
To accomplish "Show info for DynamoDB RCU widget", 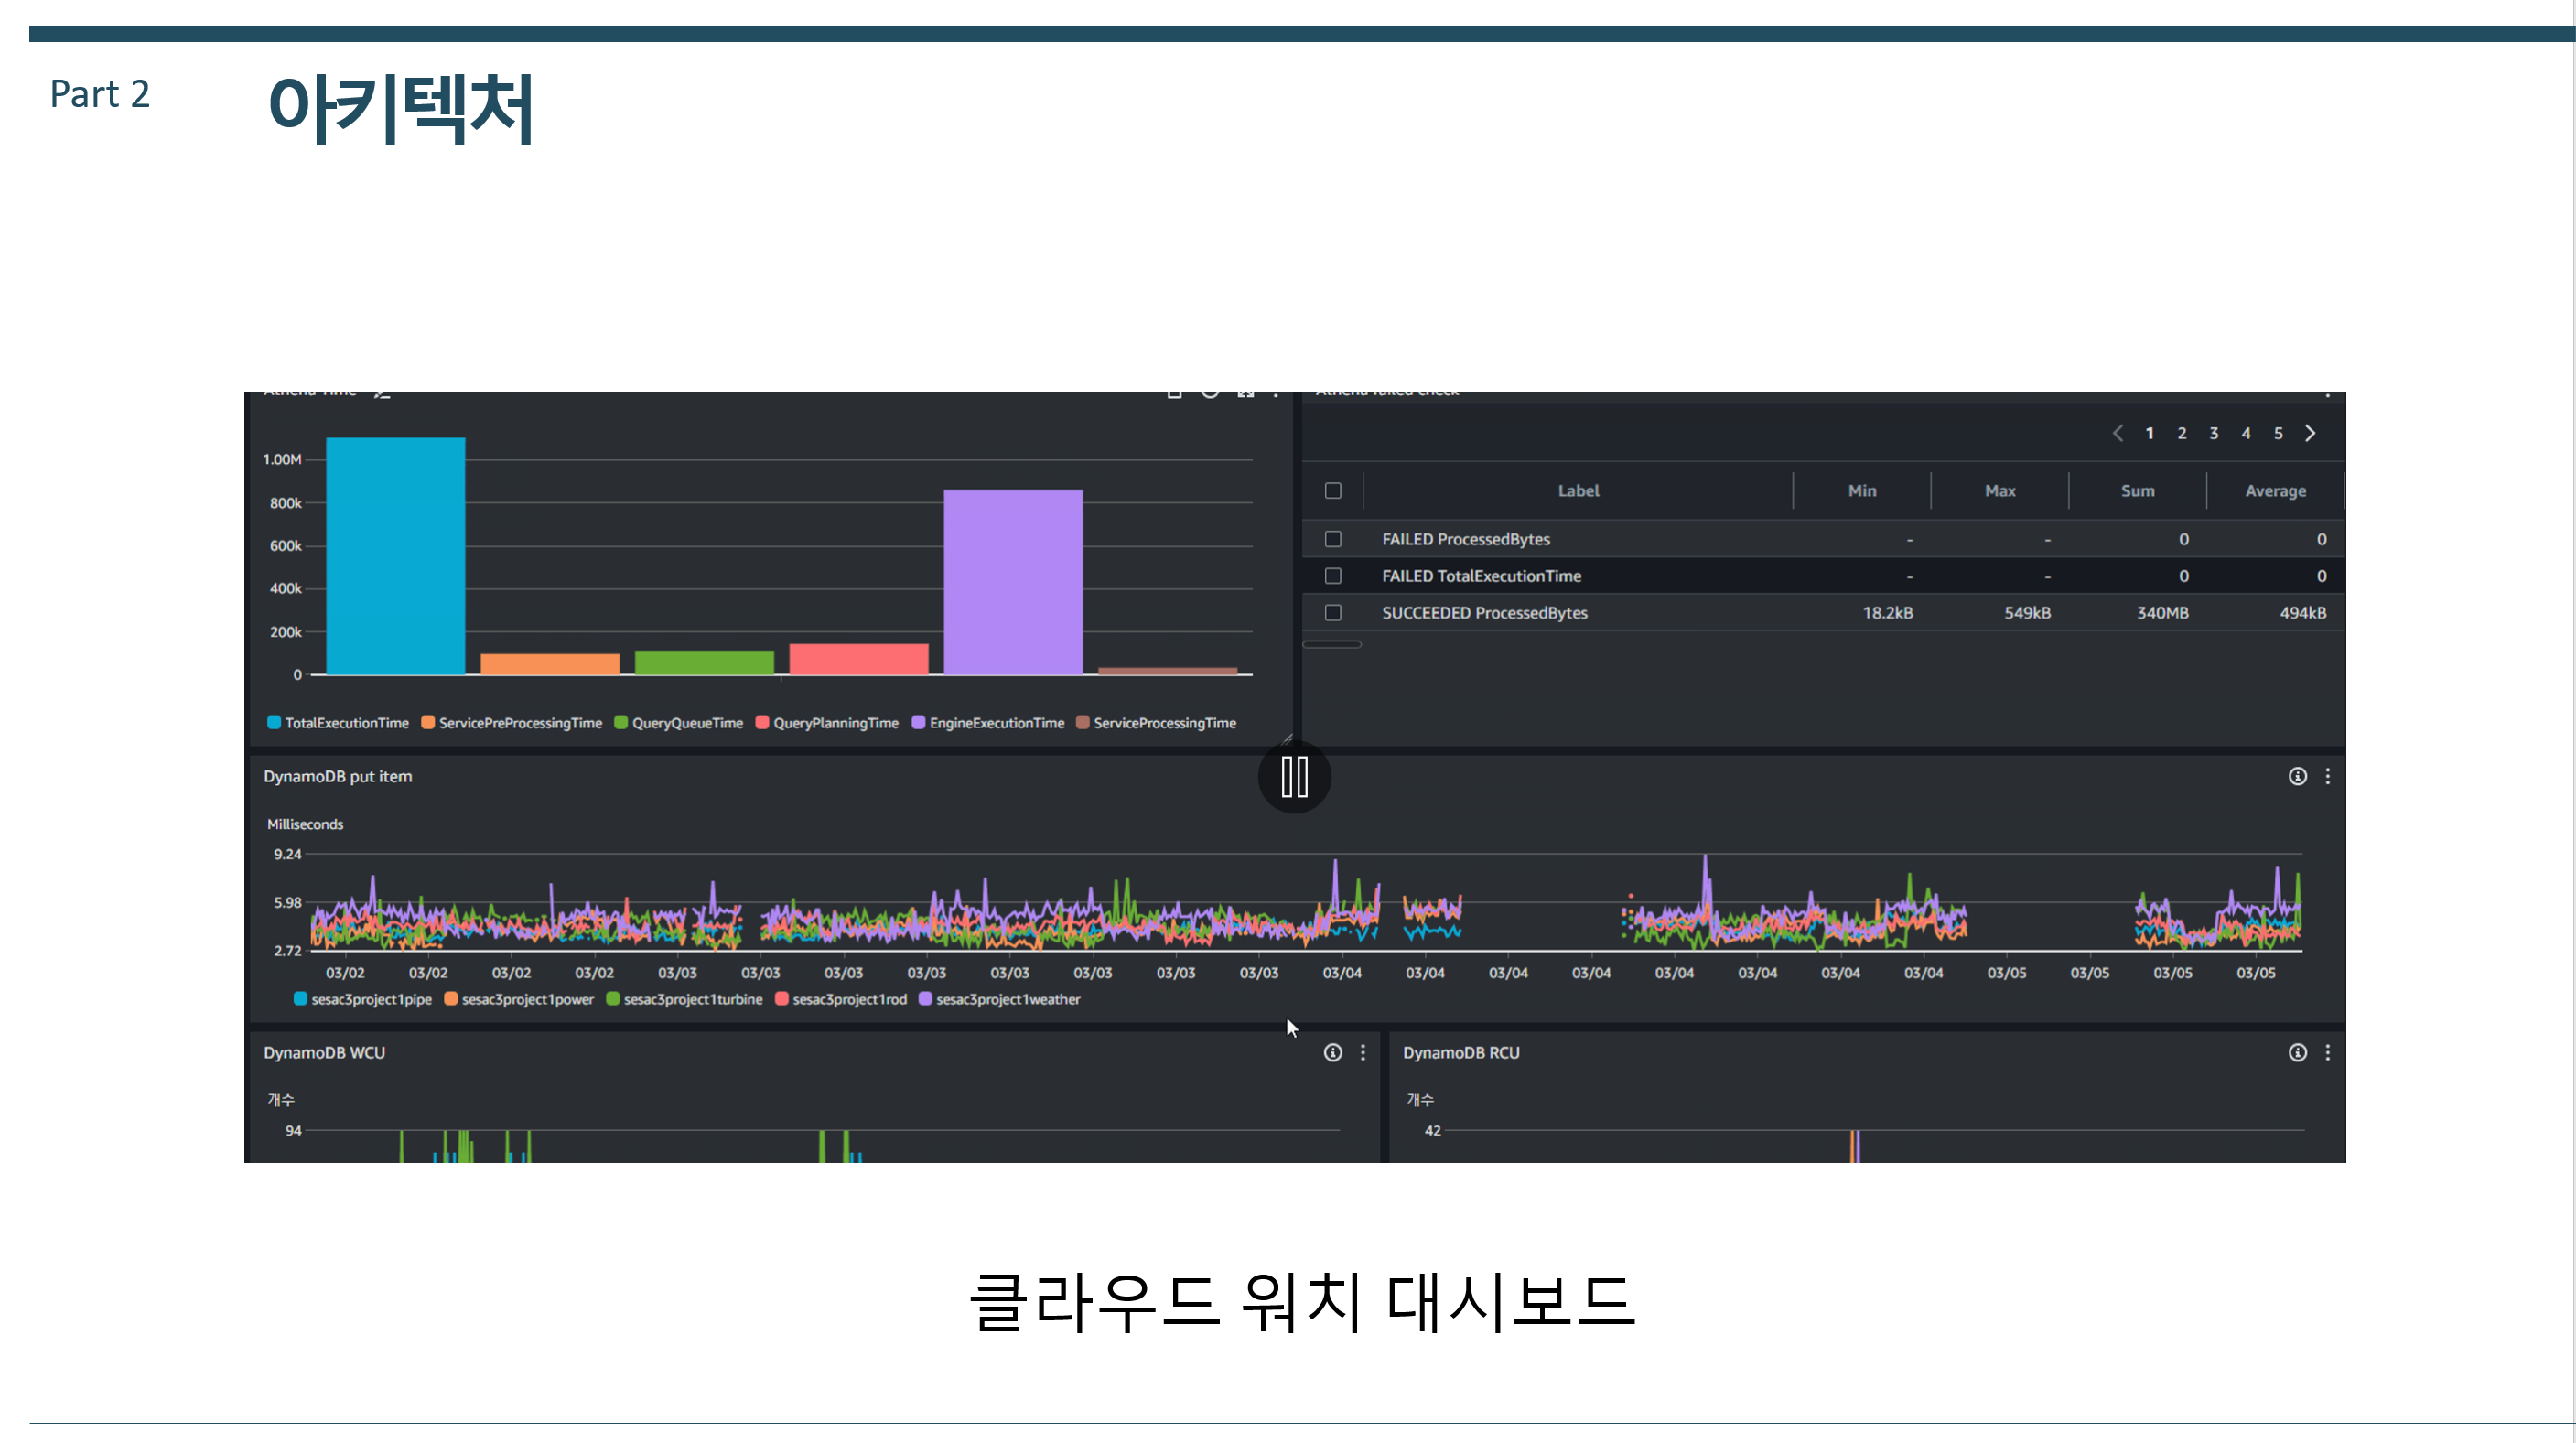I will 2297,1053.
